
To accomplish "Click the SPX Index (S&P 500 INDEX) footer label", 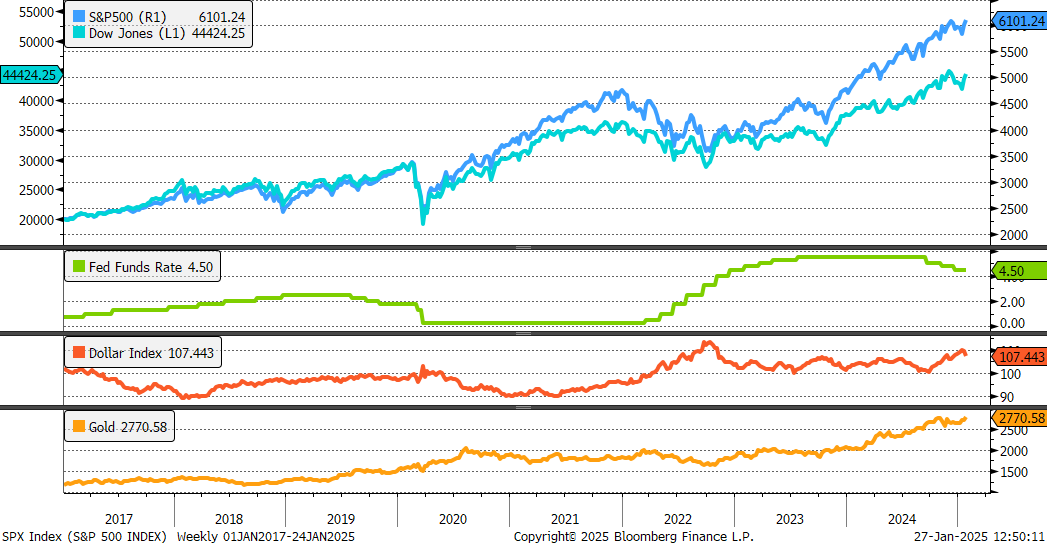I will pos(85,537).
